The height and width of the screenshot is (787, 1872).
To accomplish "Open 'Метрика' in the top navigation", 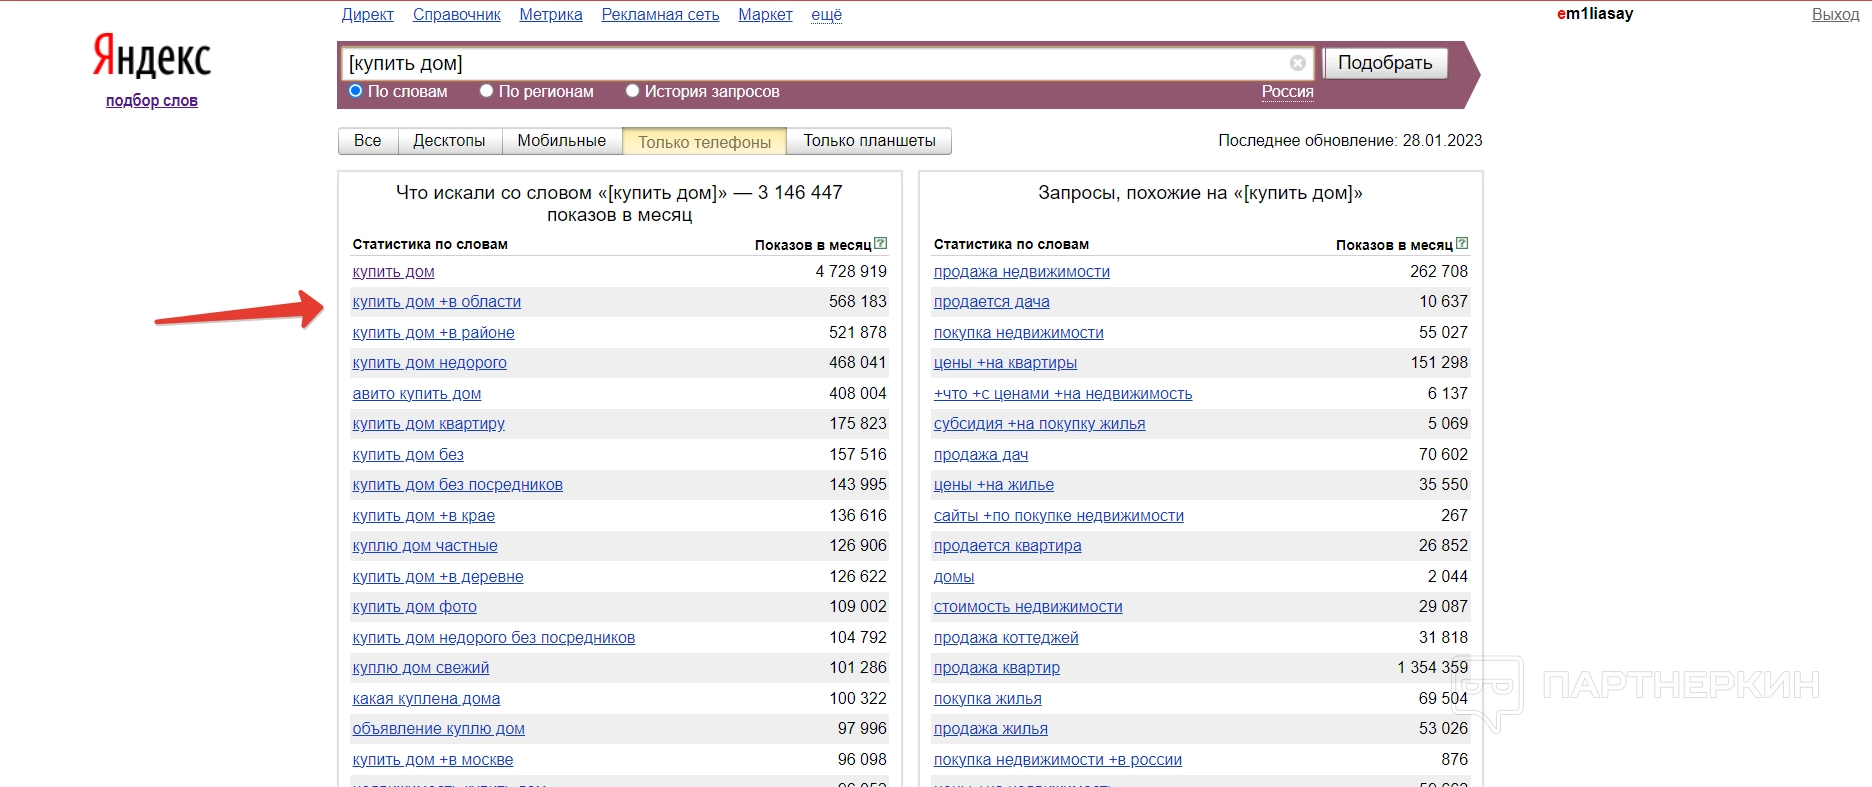I will tap(550, 15).
